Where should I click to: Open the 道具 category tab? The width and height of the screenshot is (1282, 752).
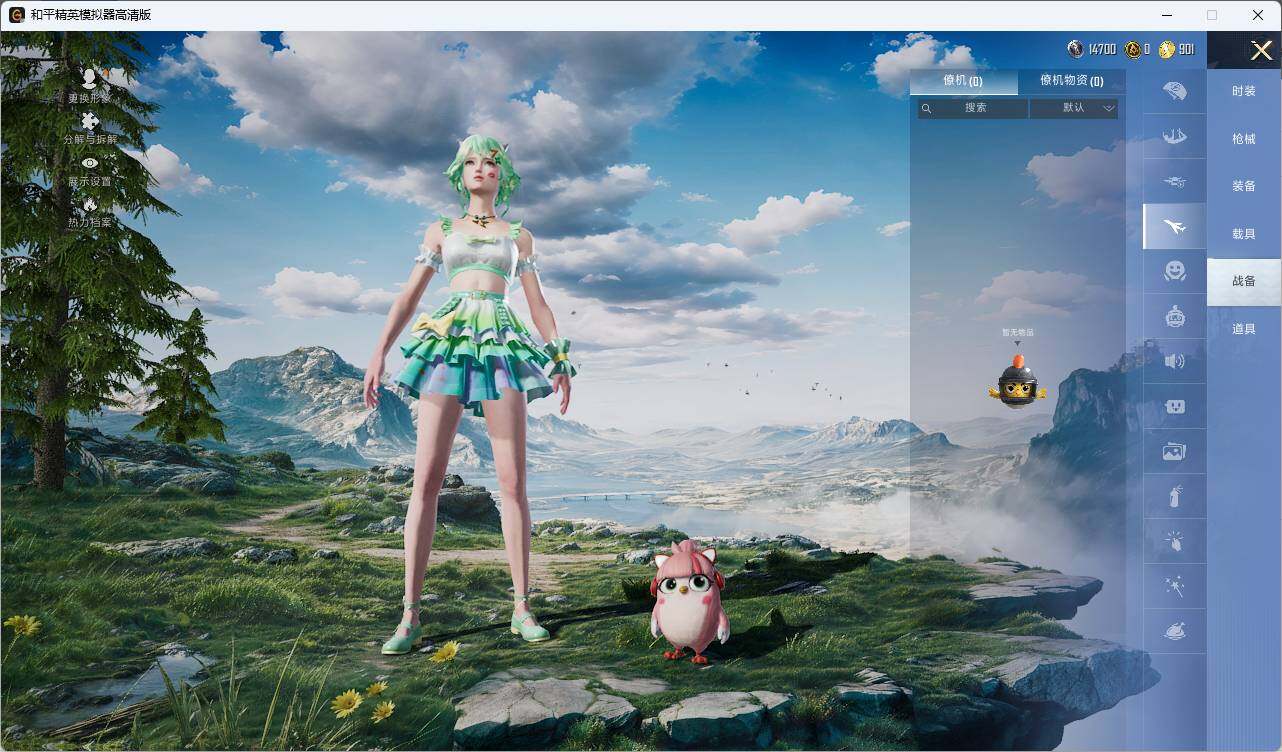(1244, 329)
